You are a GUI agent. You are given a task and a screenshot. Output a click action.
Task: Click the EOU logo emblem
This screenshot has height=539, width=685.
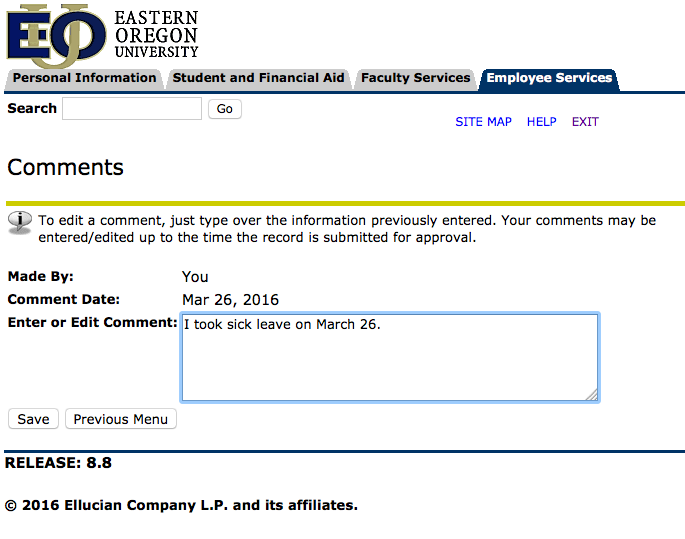pos(55,35)
